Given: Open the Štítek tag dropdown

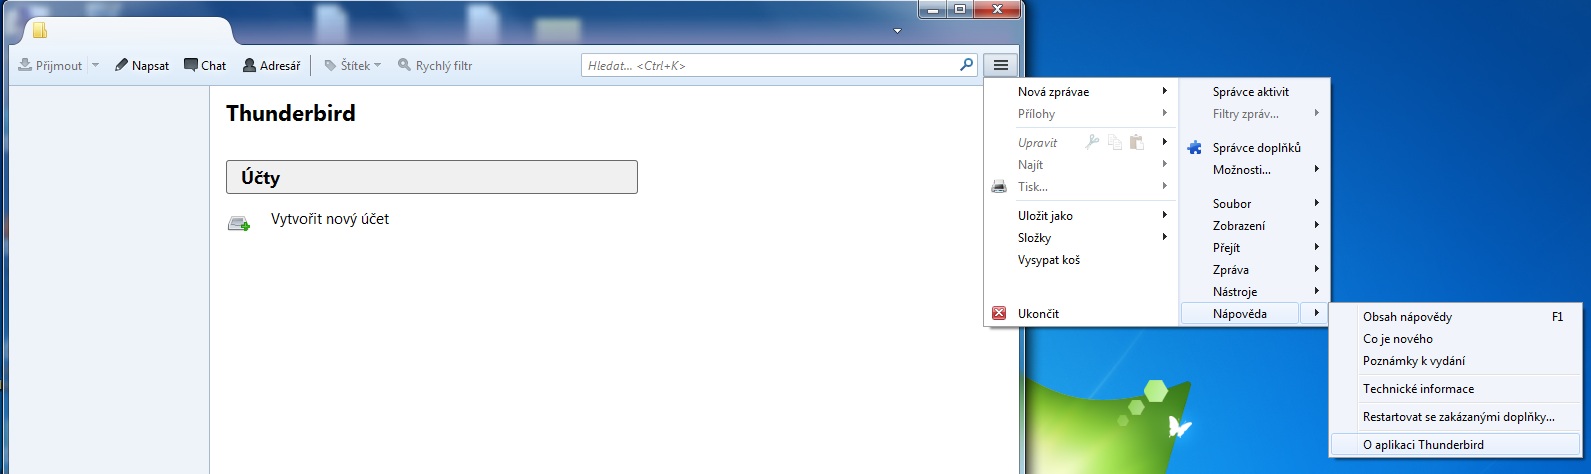Looking at the screenshot, I should click(x=352, y=65).
